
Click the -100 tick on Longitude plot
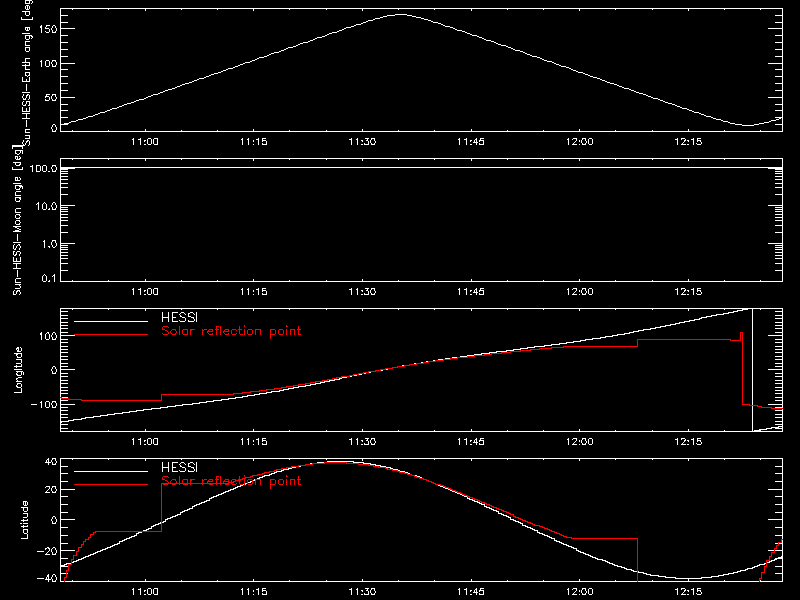click(44, 404)
